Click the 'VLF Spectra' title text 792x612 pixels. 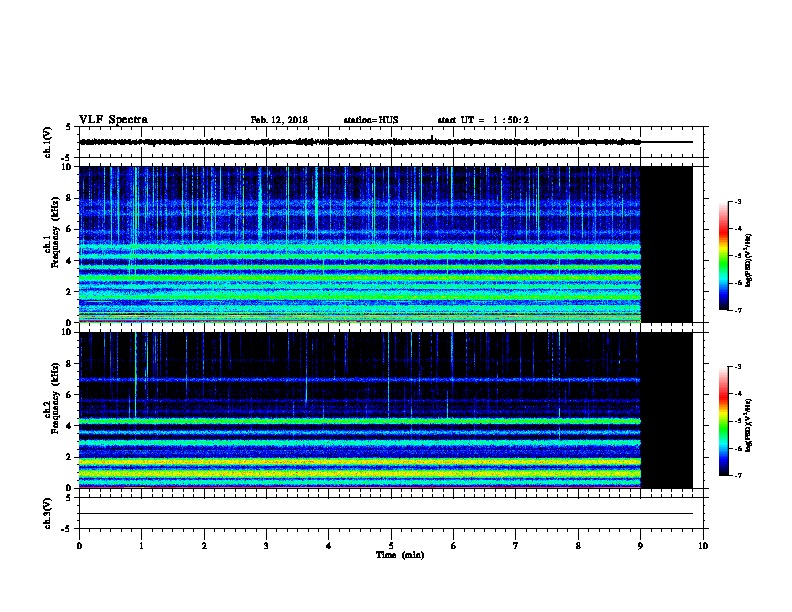click(113, 120)
